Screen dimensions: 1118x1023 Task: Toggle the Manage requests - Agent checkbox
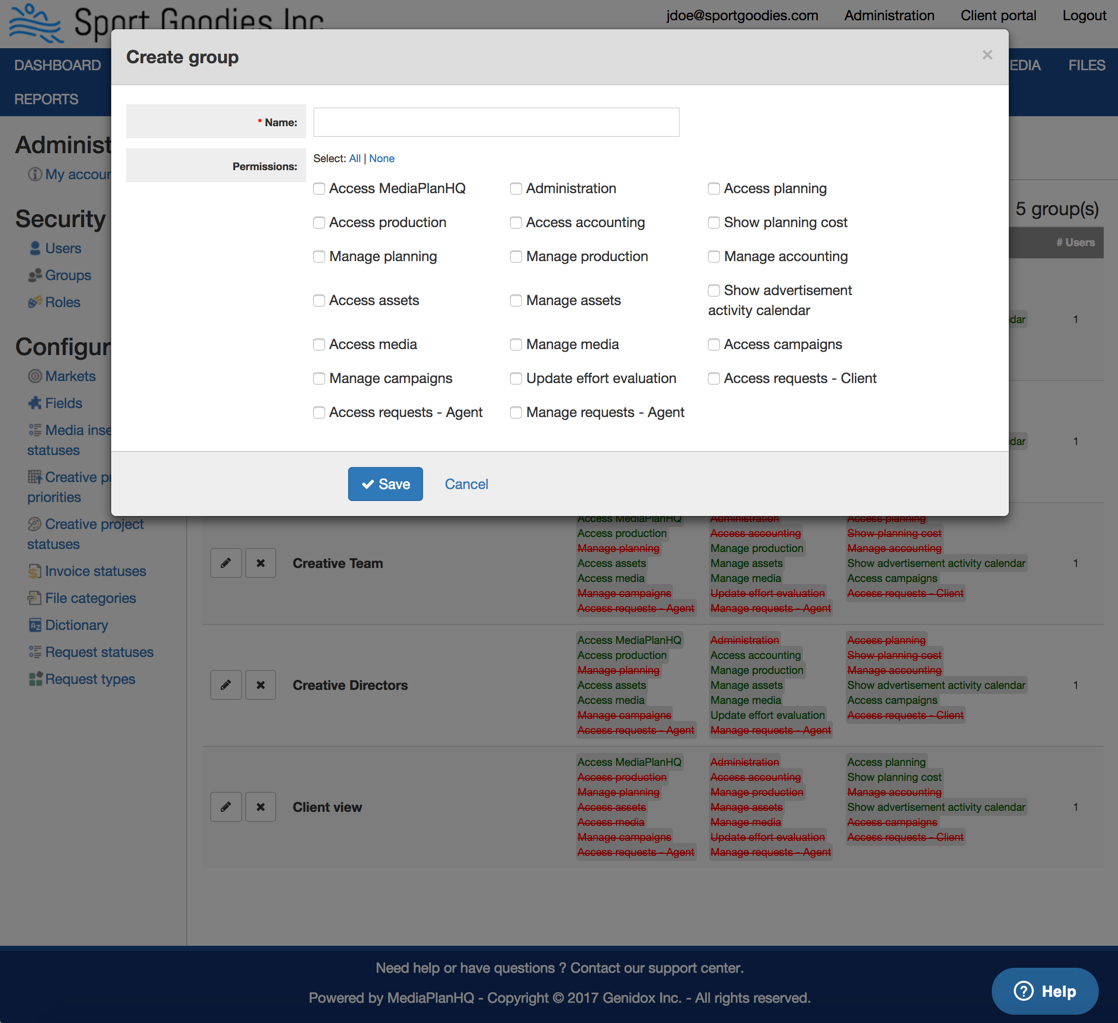pos(516,412)
